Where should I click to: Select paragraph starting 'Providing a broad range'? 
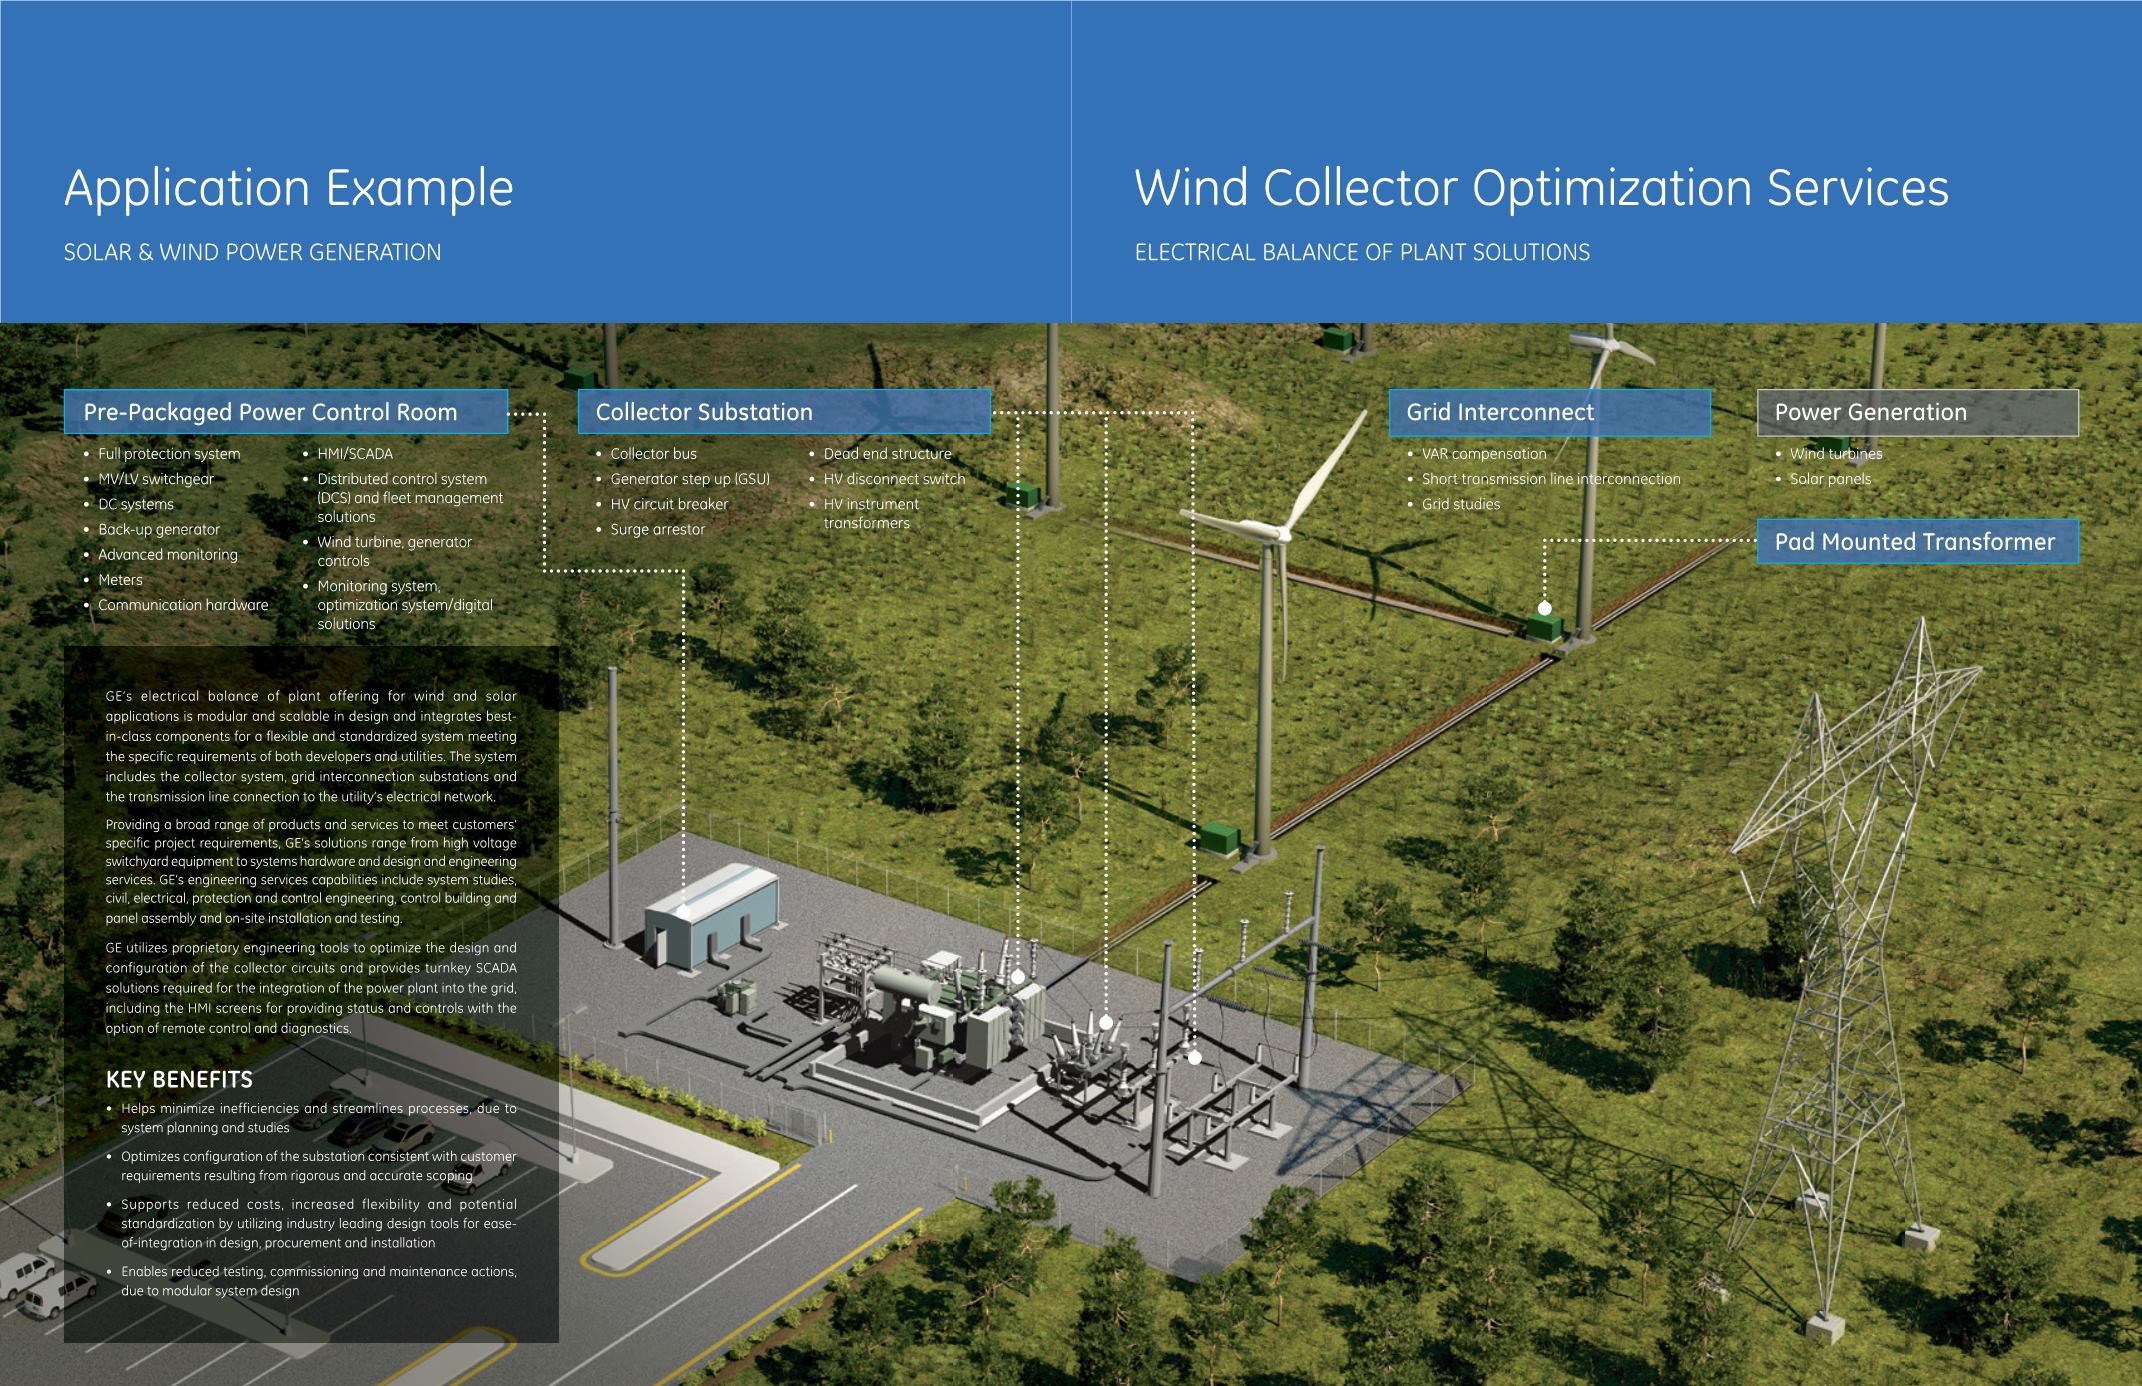click(311, 871)
